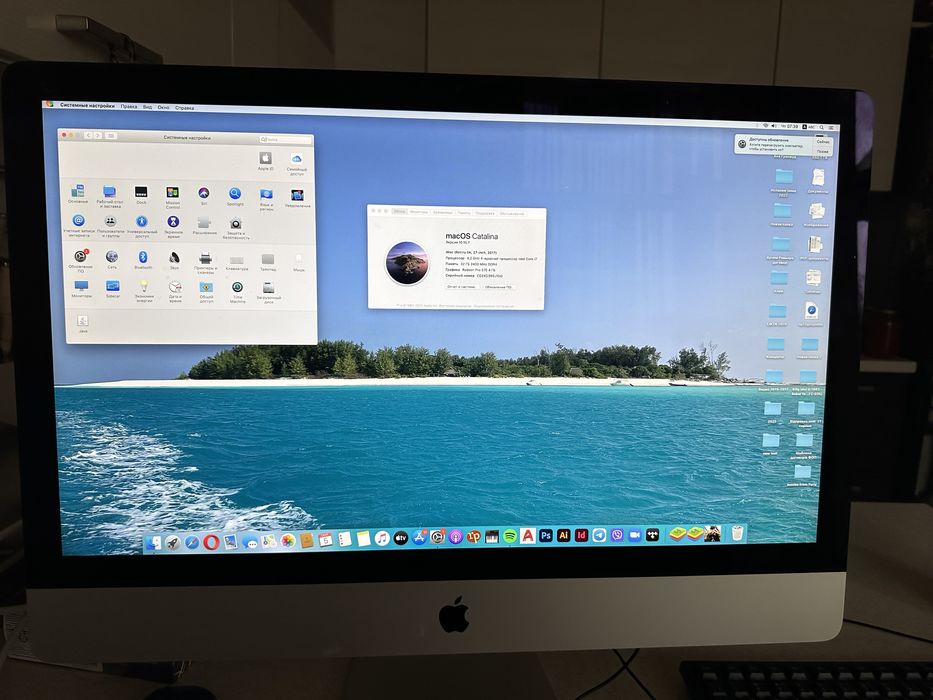Image resolution: width=933 pixels, height=700 pixels.
Task: Click Позже in update notification
Action: click(x=823, y=152)
